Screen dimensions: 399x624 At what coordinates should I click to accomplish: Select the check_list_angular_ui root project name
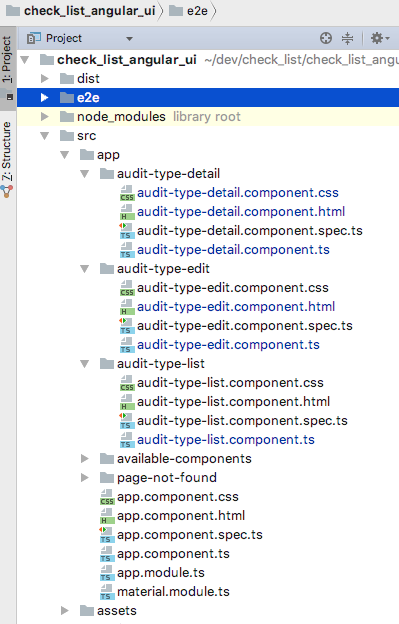click(x=127, y=60)
